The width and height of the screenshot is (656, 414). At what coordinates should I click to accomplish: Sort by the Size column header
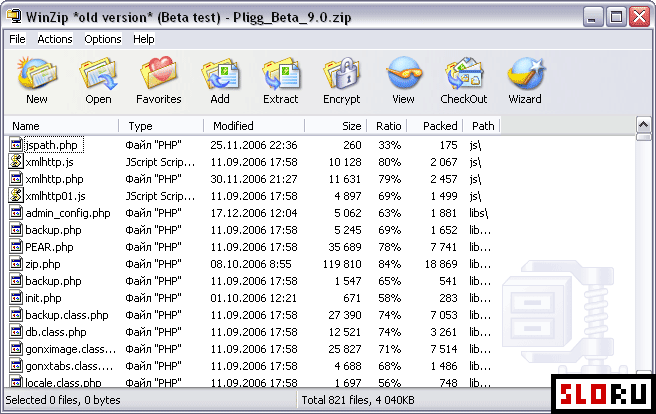pos(336,126)
